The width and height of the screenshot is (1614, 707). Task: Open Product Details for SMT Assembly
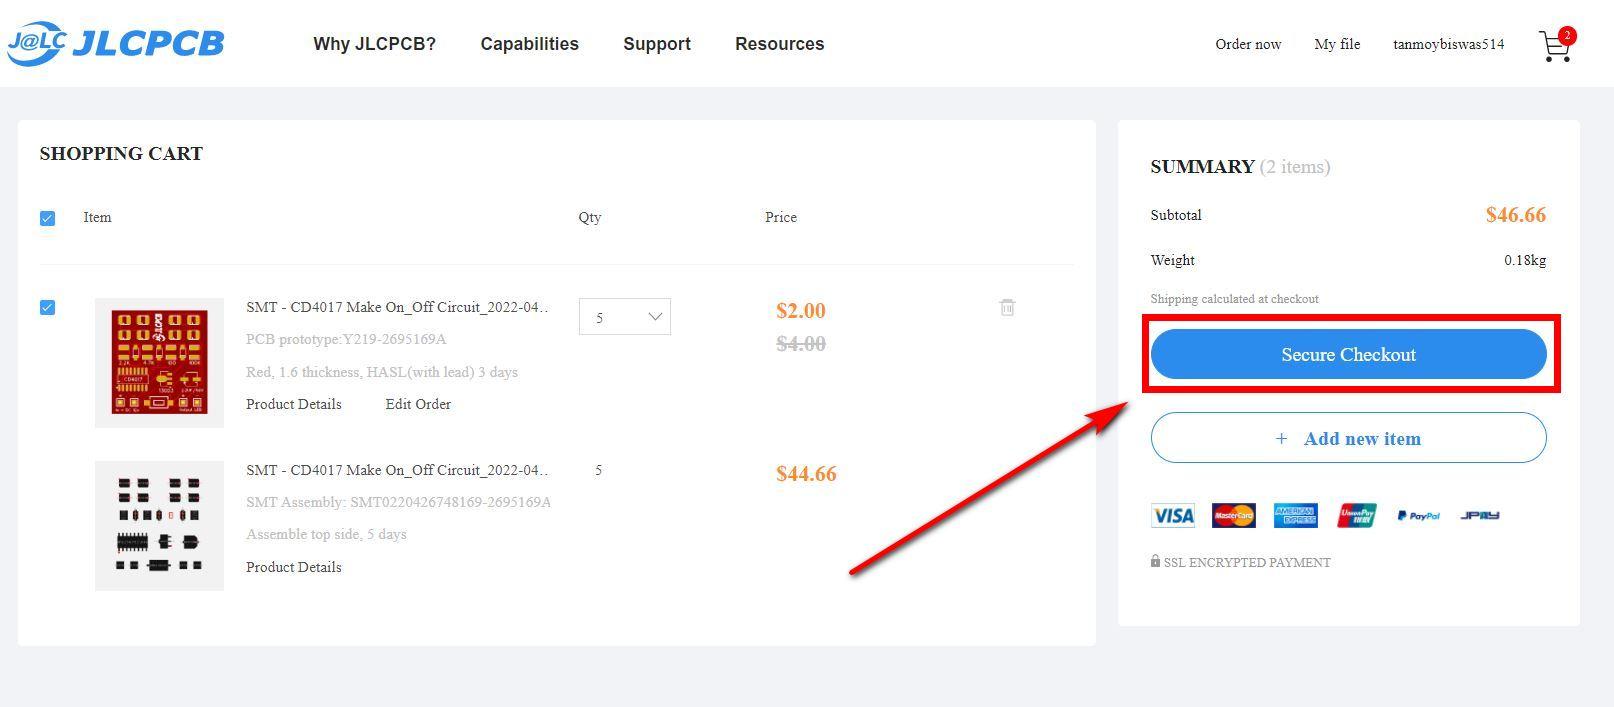coord(294,567)
